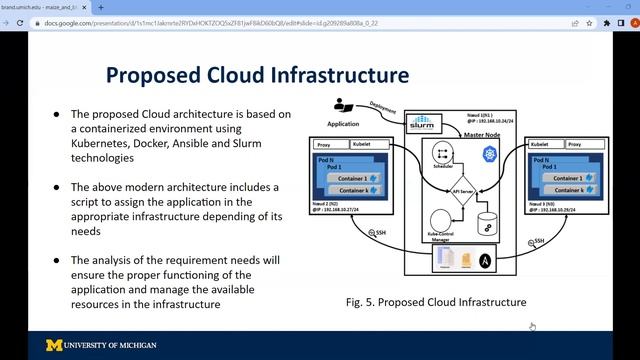The width and height of the screenshot is (640, 360).
Task: Click the third bullet about requirement needs
Action: pyautogui.click(x=176, y=282)
